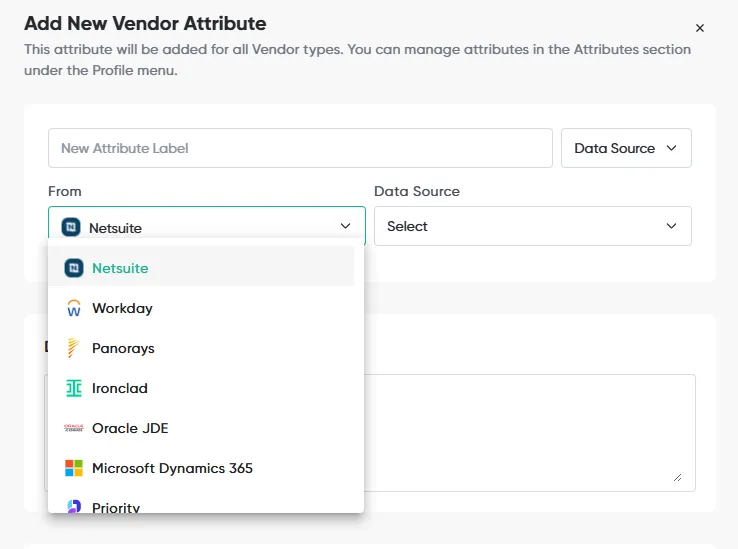Viewport: 738px width, 549px height.
Task: Click the Panorays logo icon
Action: [x=73, y=348]
